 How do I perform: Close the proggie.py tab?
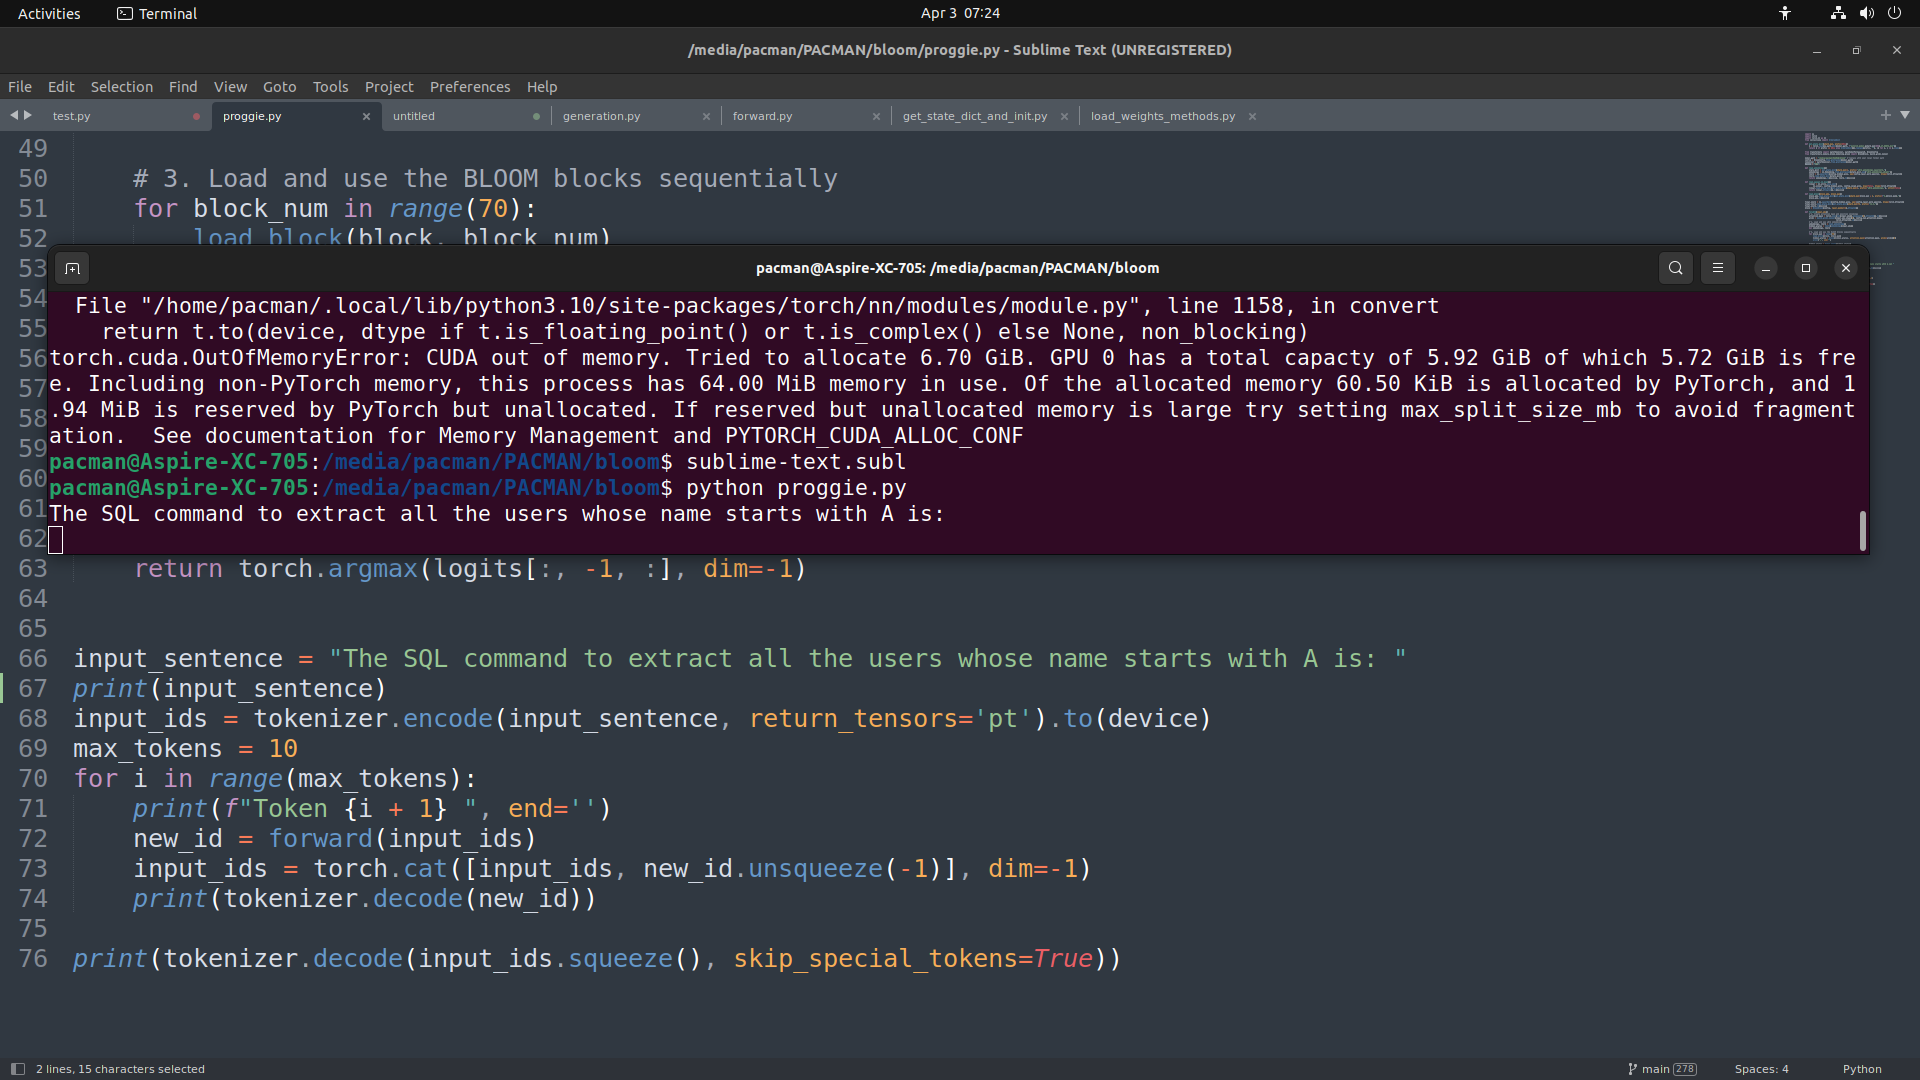(366, 117)
